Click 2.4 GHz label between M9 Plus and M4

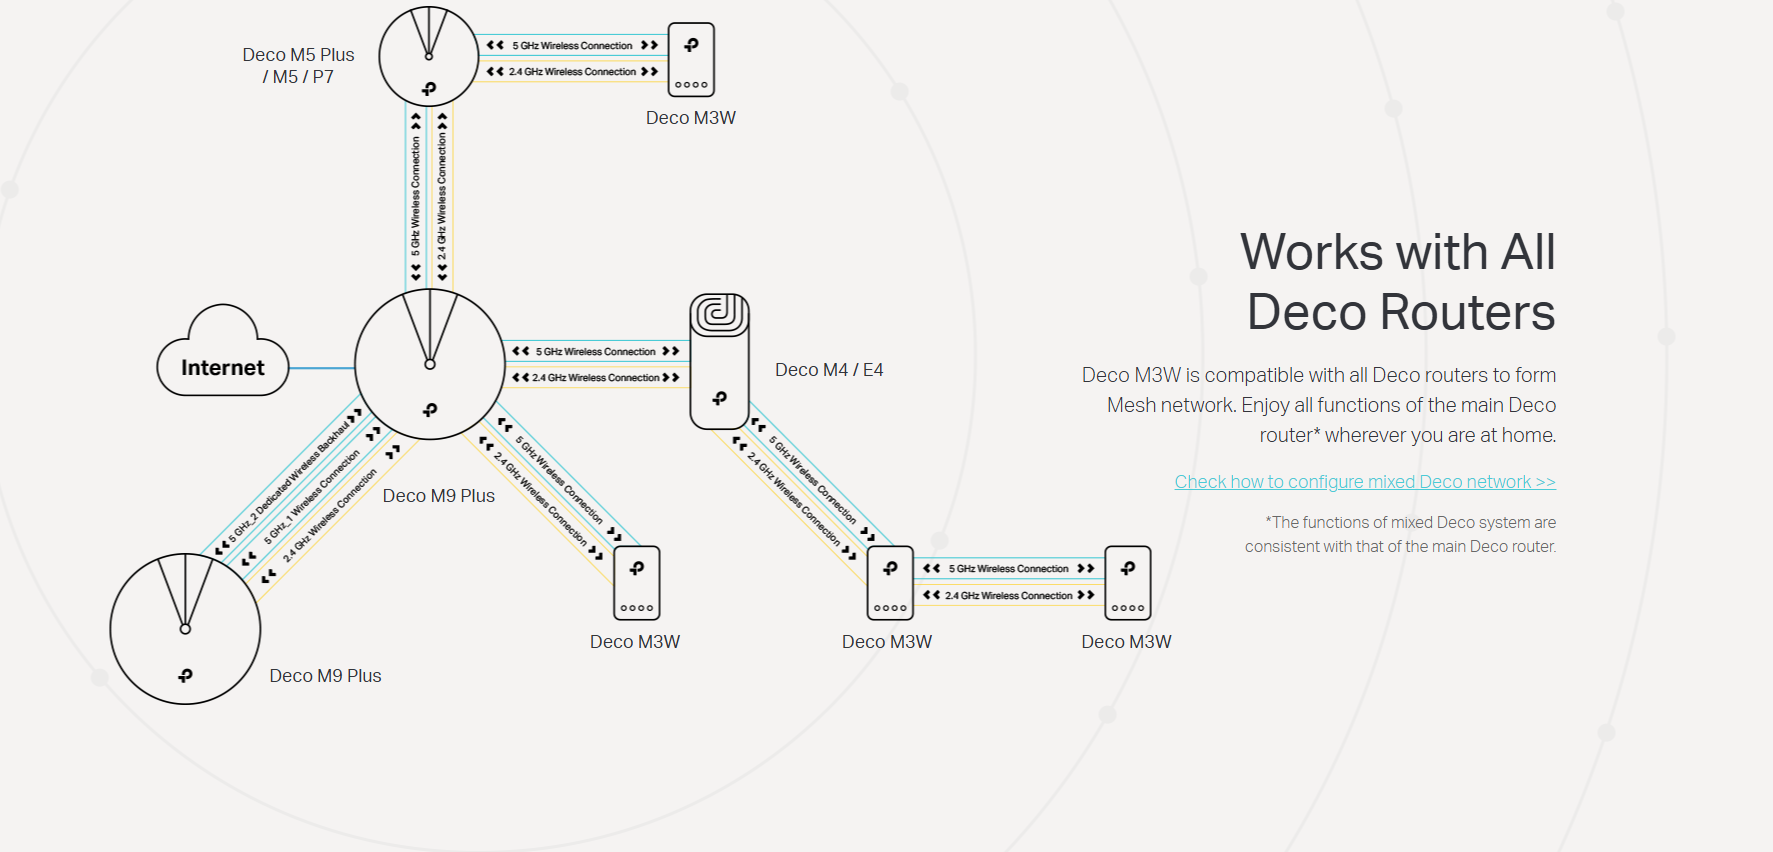tap(595, 378)
